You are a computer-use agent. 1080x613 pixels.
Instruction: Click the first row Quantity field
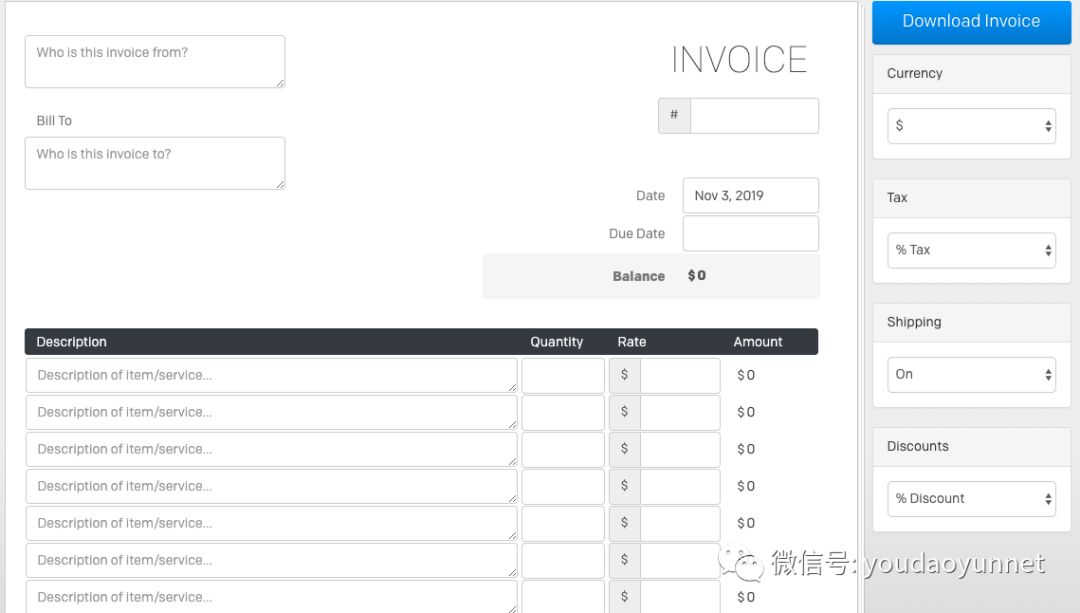tap(563, 376)
